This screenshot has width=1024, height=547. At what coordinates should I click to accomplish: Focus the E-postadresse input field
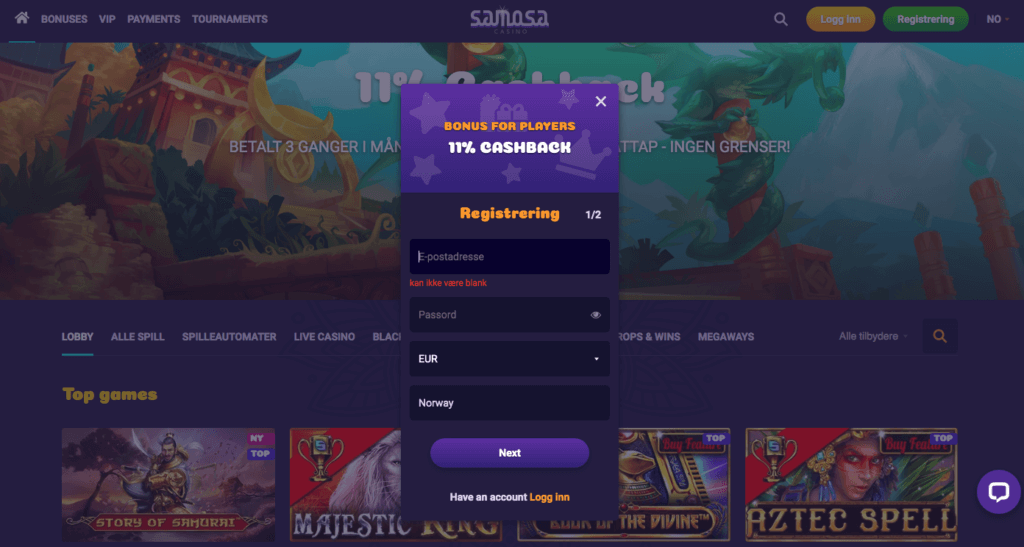509,257
